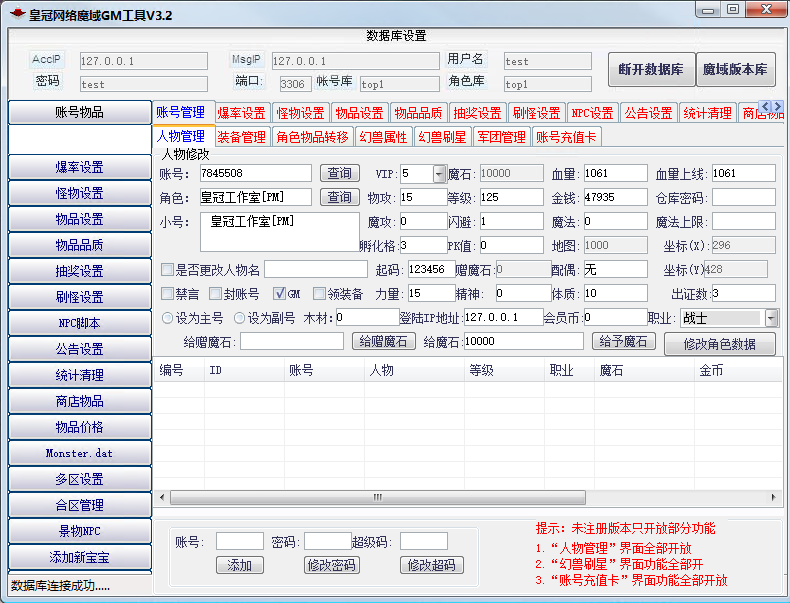Enable the 禁言 checkbox
This screenshot has height=603, width=790.
168,294
